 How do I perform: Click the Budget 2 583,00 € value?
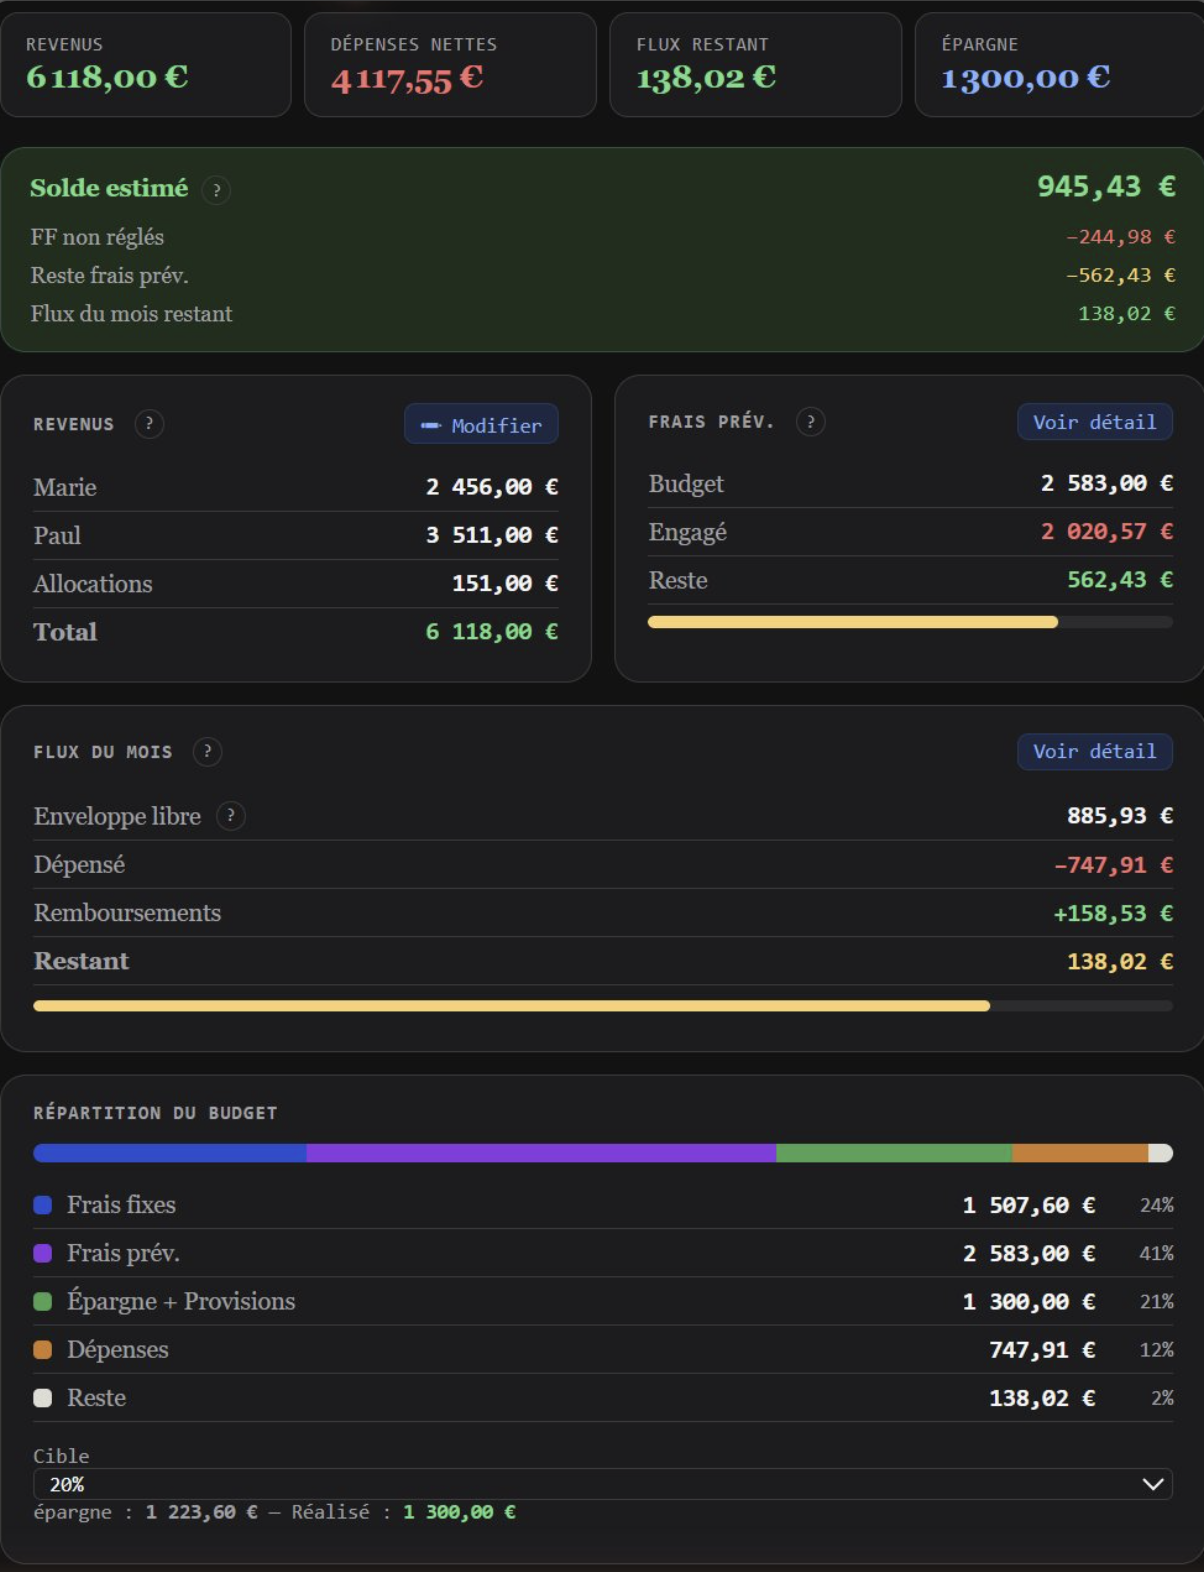click(1106, 483)
